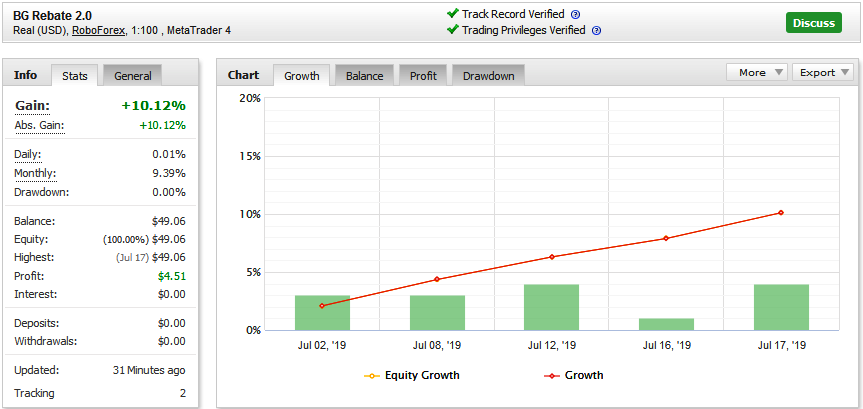
Task: Click the Jul 12 growth data point
Action: click(x=551, y=257)
